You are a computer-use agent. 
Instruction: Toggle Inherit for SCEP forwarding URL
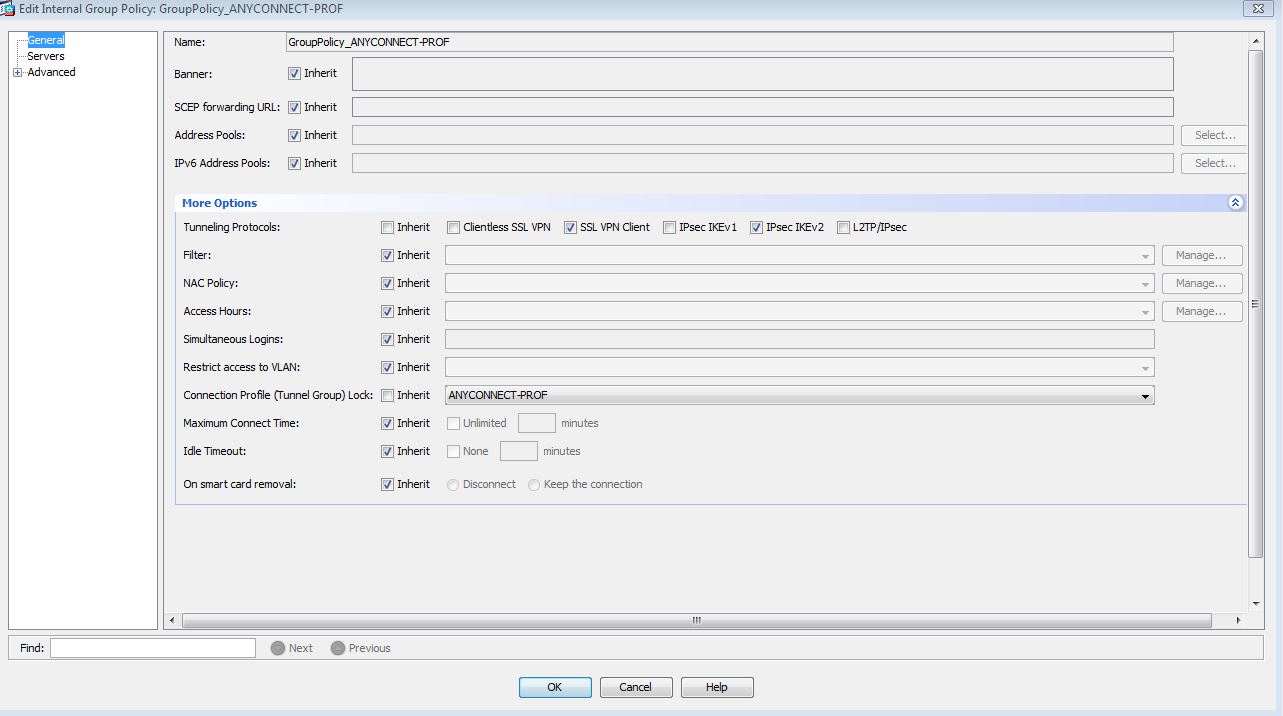[x=294, y=107]
